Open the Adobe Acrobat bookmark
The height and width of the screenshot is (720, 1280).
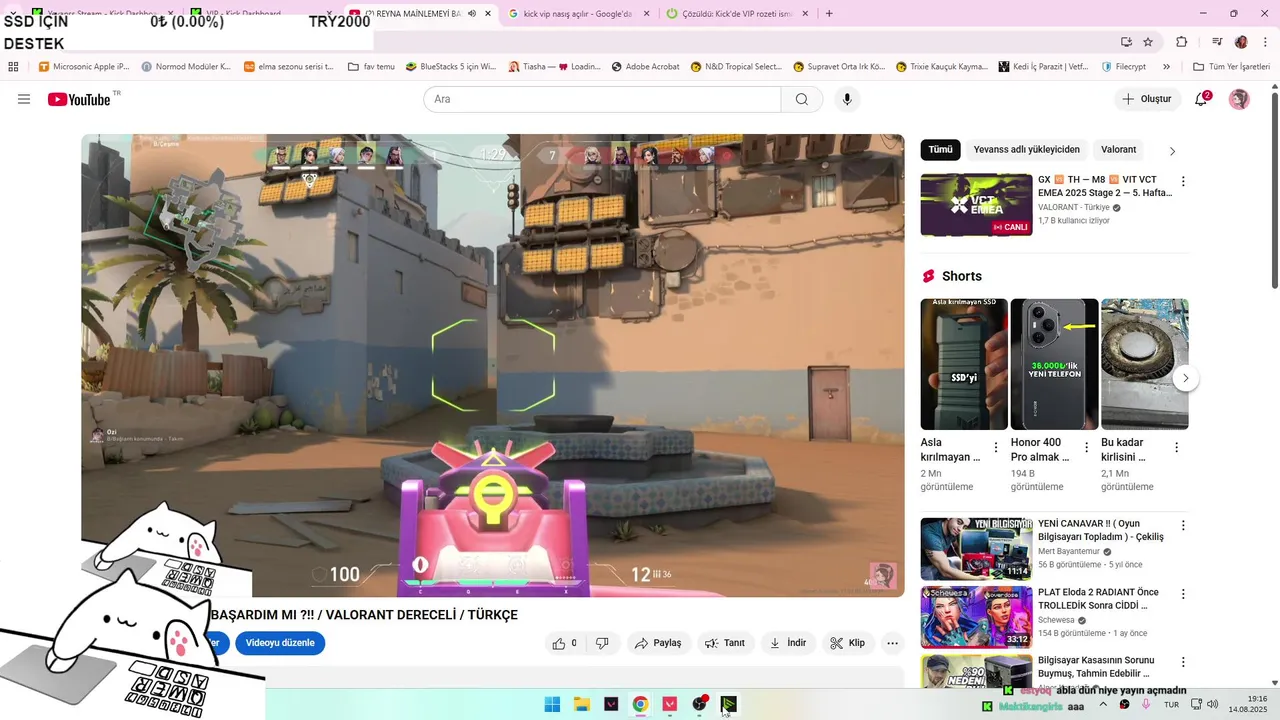click(x=645, y=67)
